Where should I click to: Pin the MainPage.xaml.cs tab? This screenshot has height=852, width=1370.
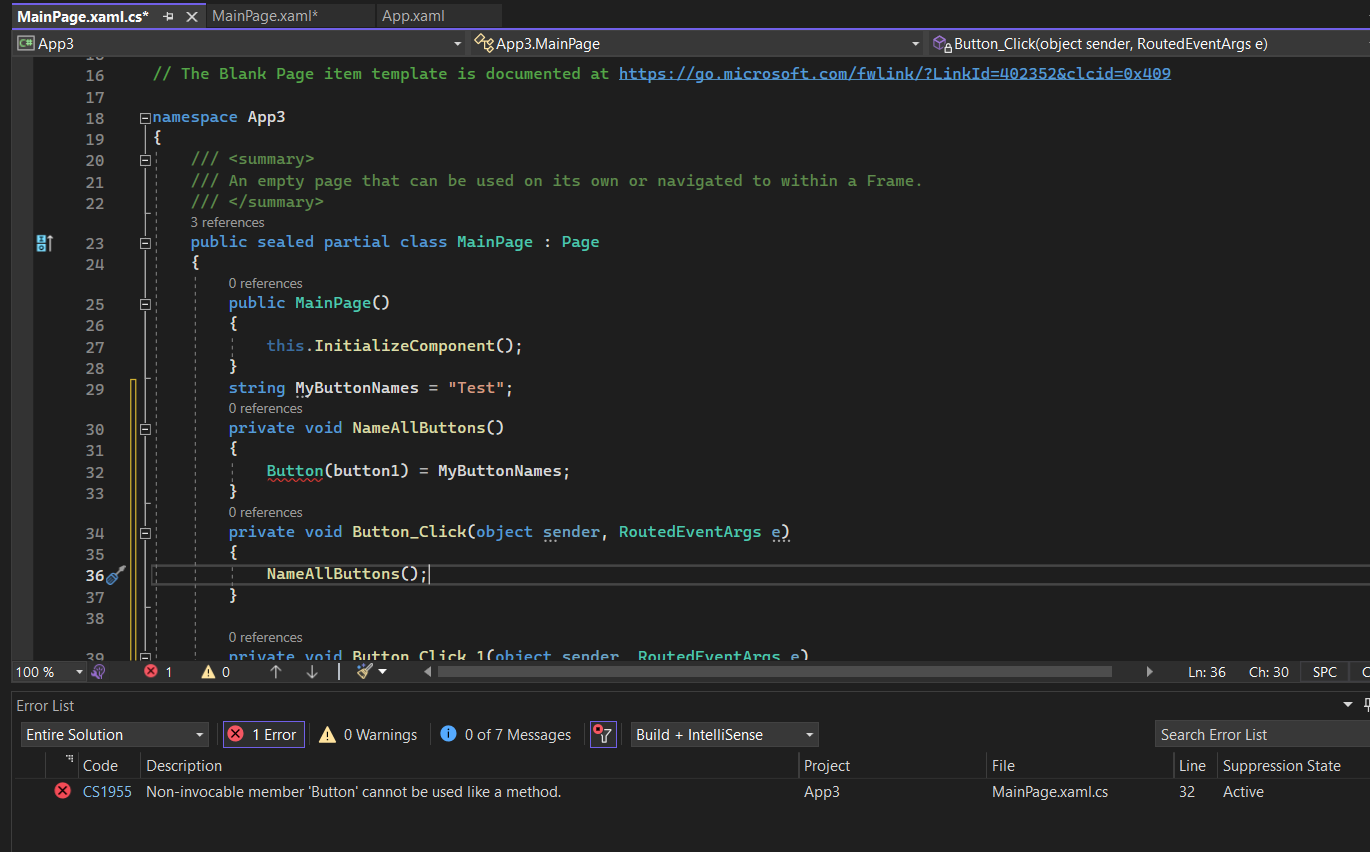pyautogui.click(x=168, y=16)
